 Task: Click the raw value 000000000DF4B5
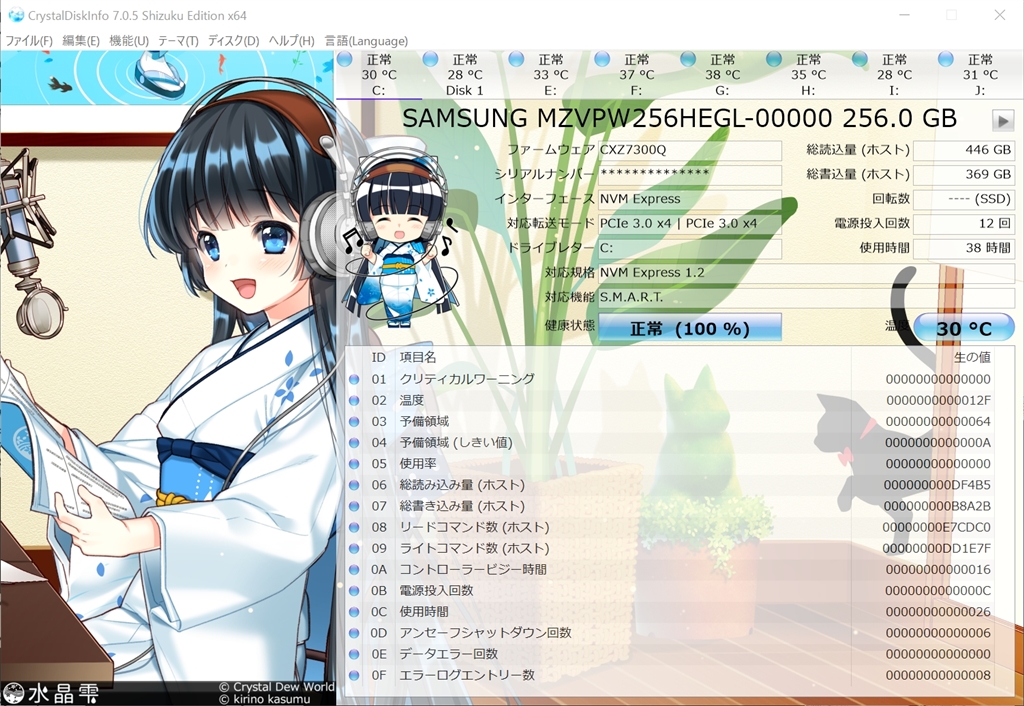(x=937, y=485)
